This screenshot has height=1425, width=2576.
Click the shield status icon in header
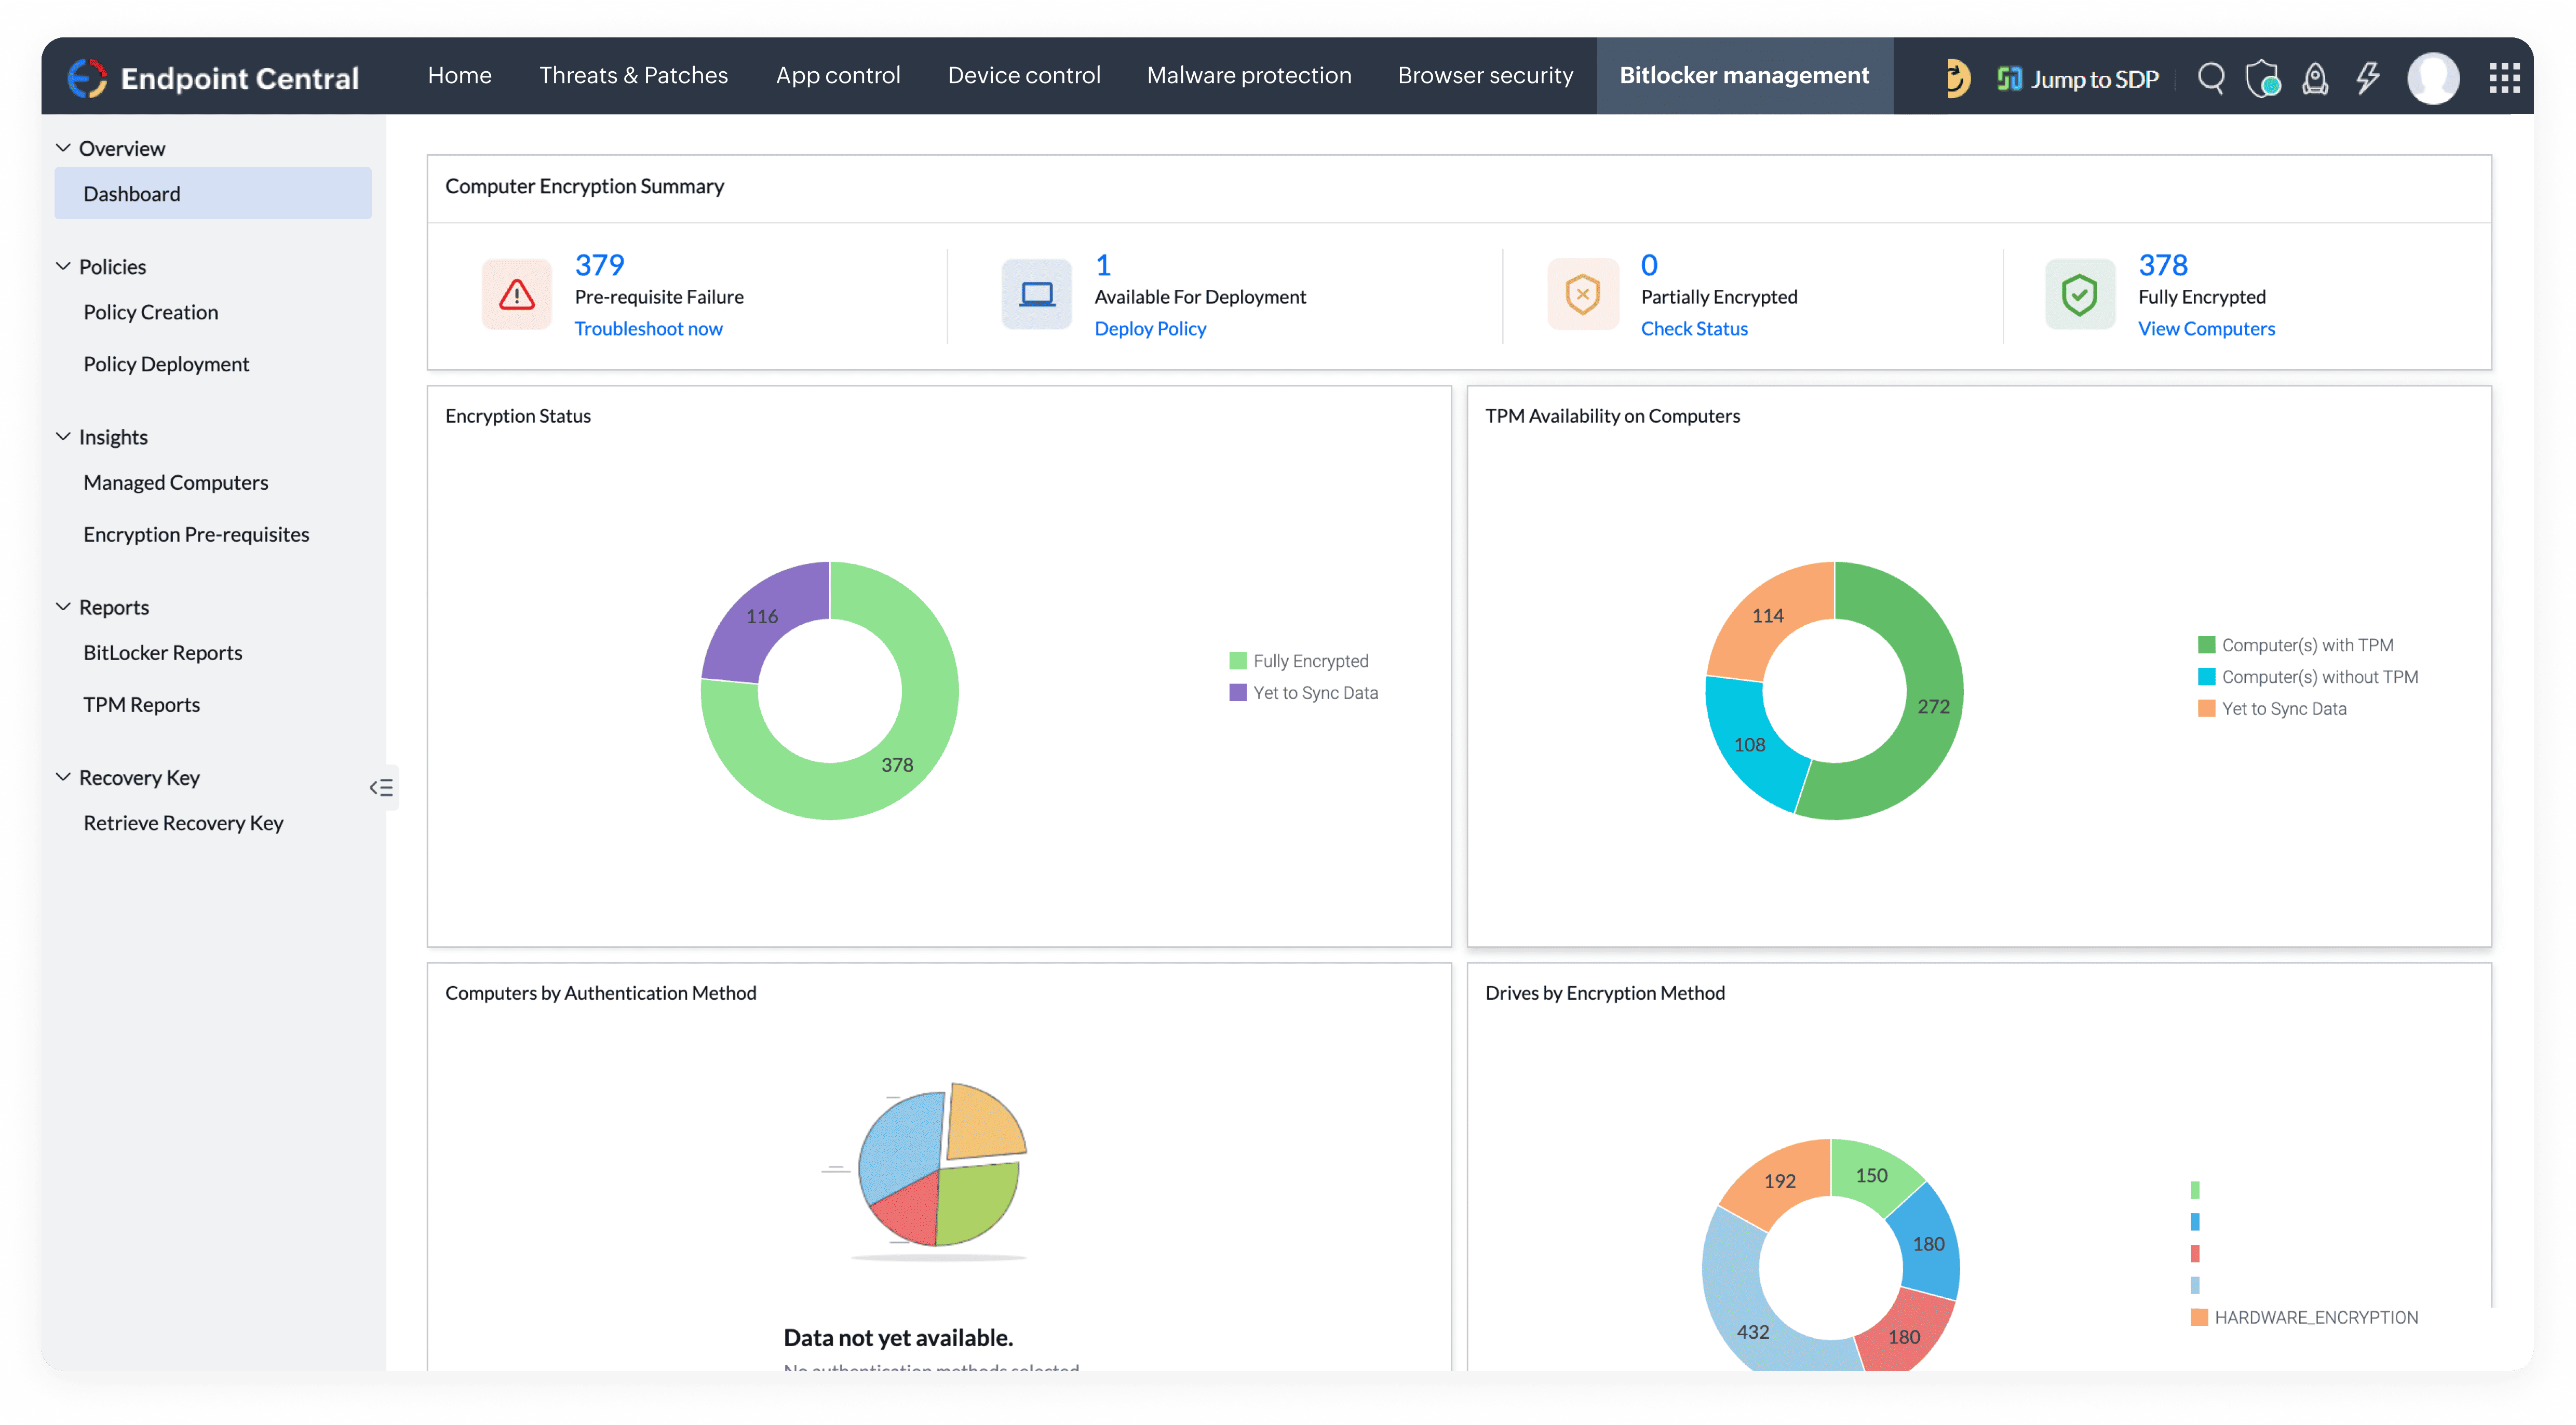point(2262,78)
